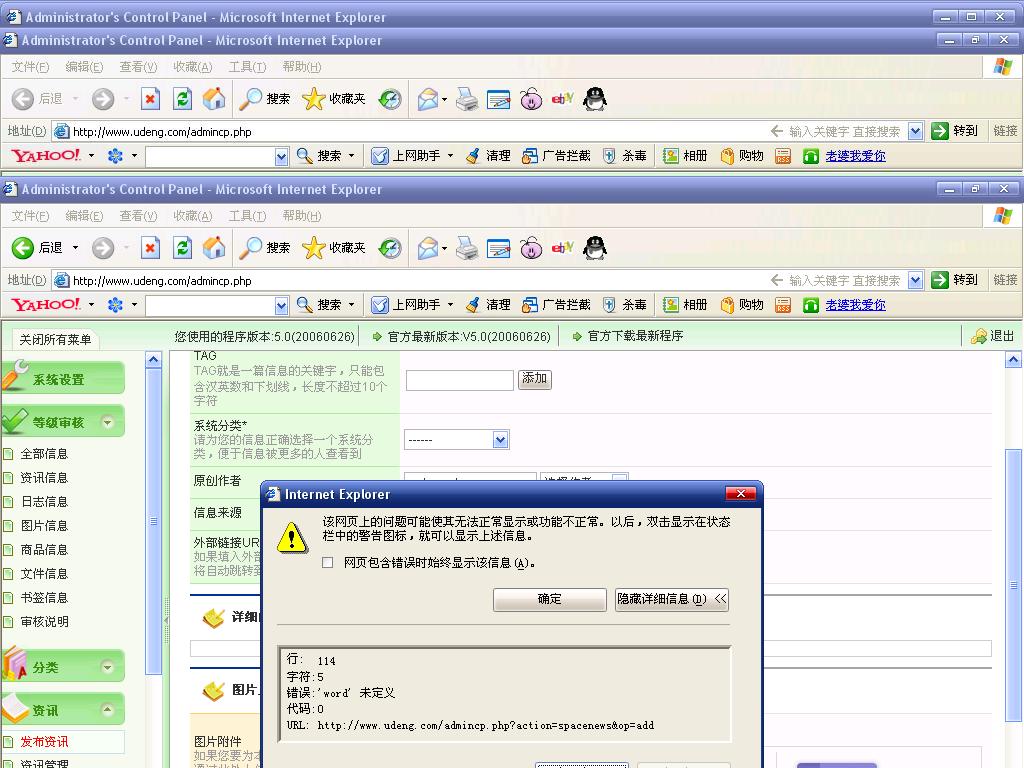Image resolution: width=1024 pixels, height=768 pixels.
Task: Enable the 网页包含错误时始终显示该信息 checkbox
Action: 328,562
